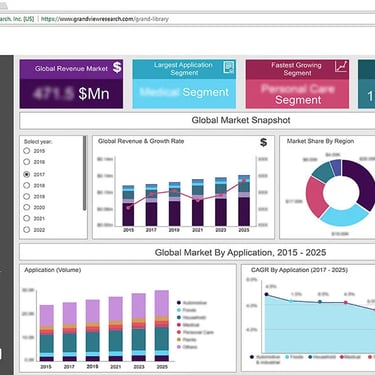Open the Global Revenue Market value tile
Viewport: 375px width, 375px height.
pyautogui.click(x=71, y=84)
